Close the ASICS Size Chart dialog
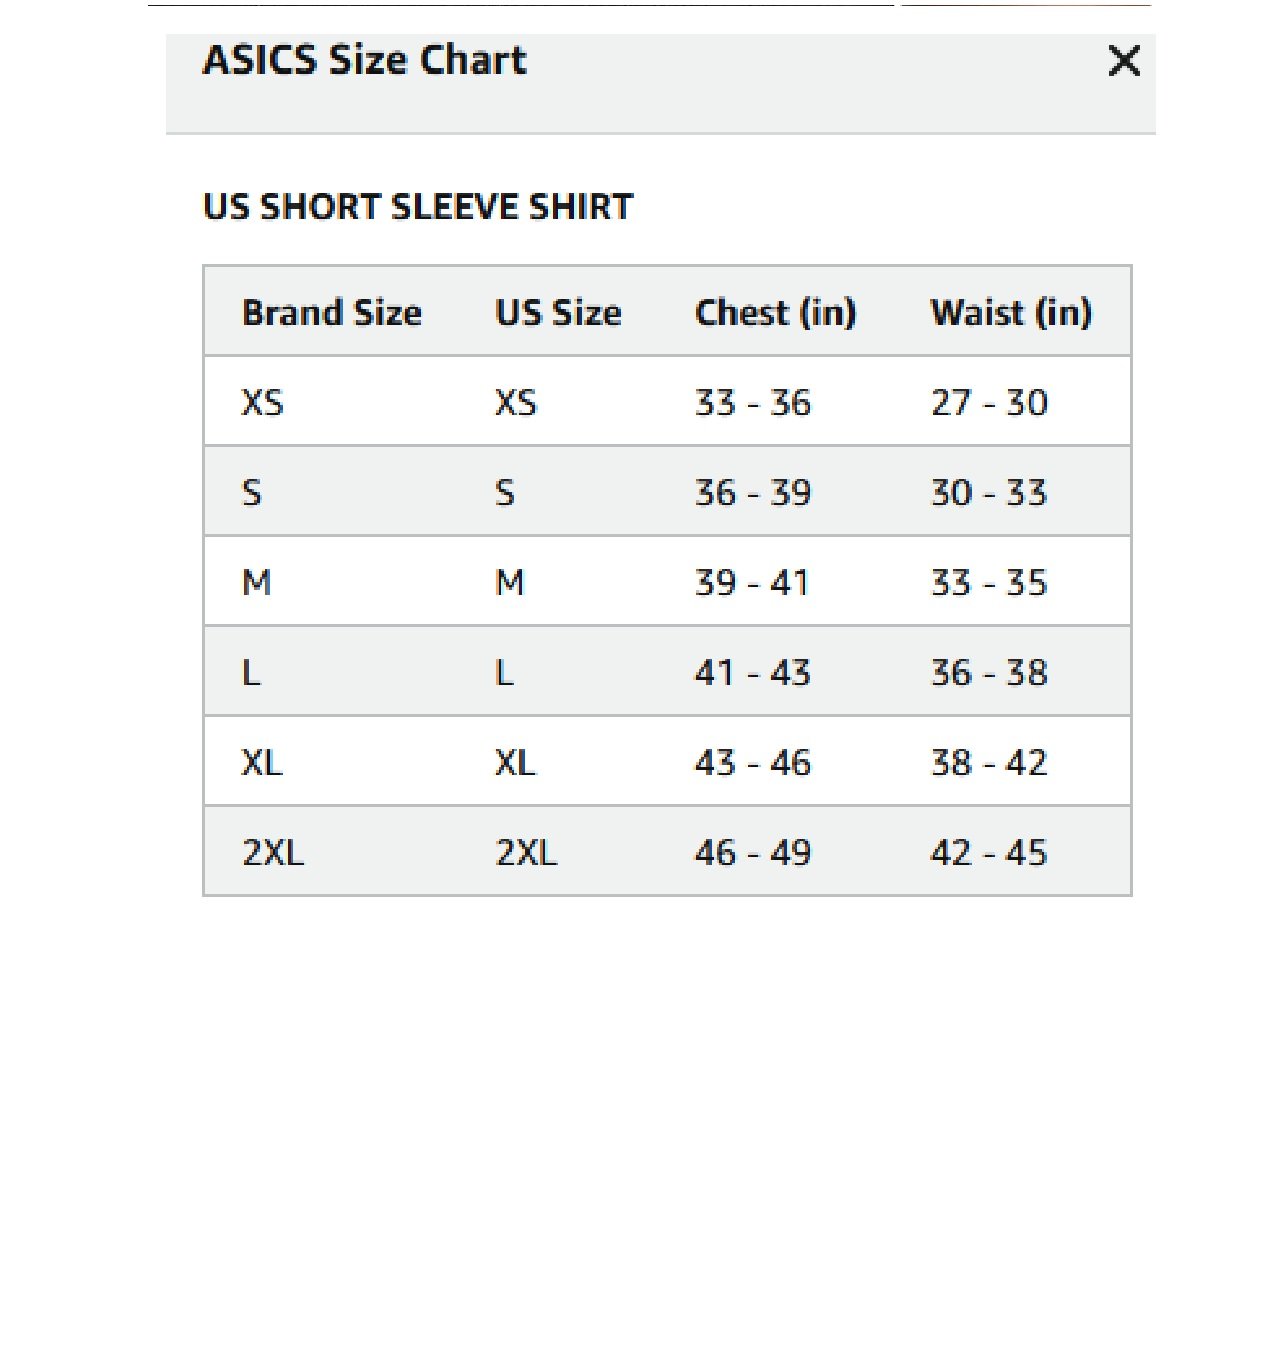Screen dimensions: 1280x1345 pos(1124,61)
